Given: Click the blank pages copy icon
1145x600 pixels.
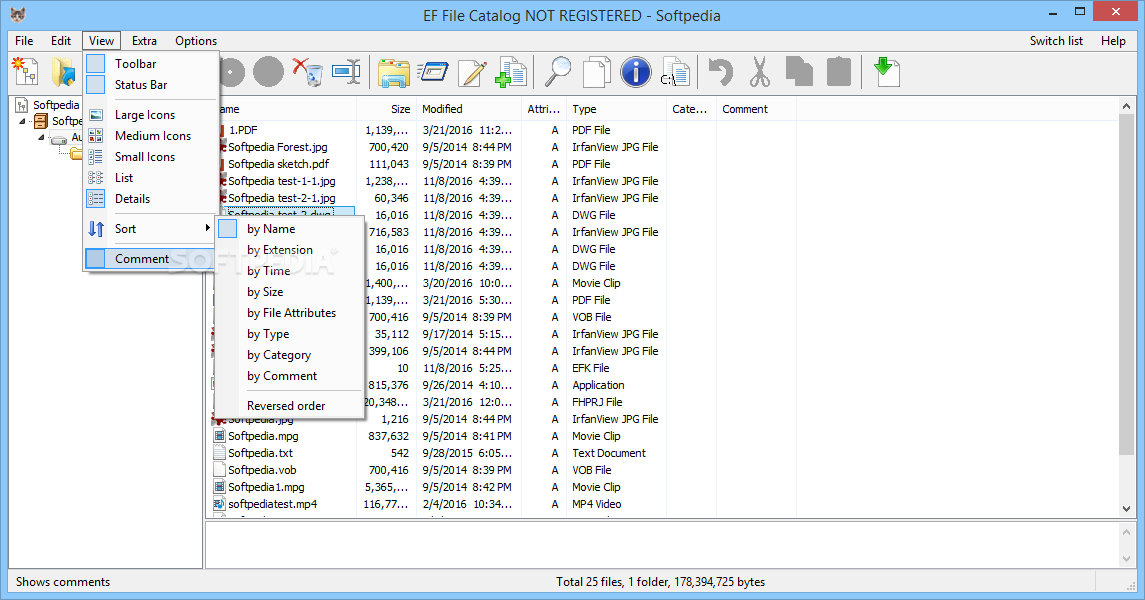Looking at the screenshot, I should [x=597, y=72].
